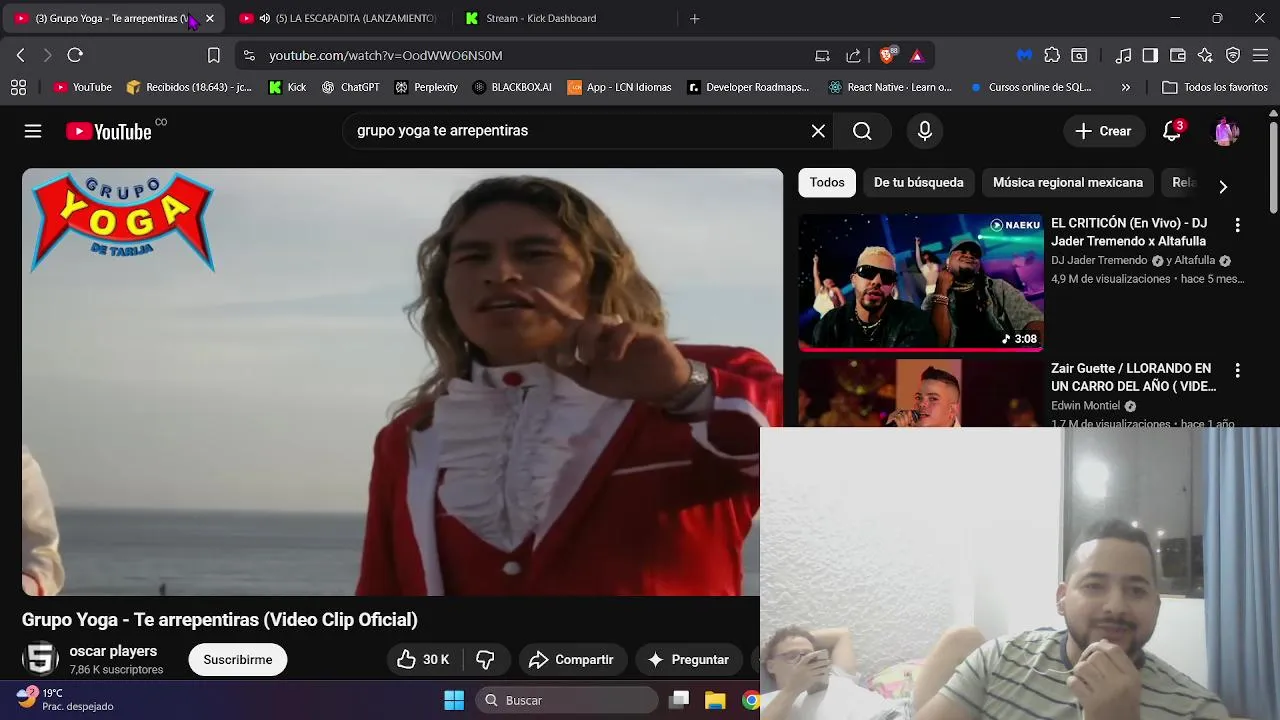
Task: Go to the YouTube home logo
Action: pos(108,131)
